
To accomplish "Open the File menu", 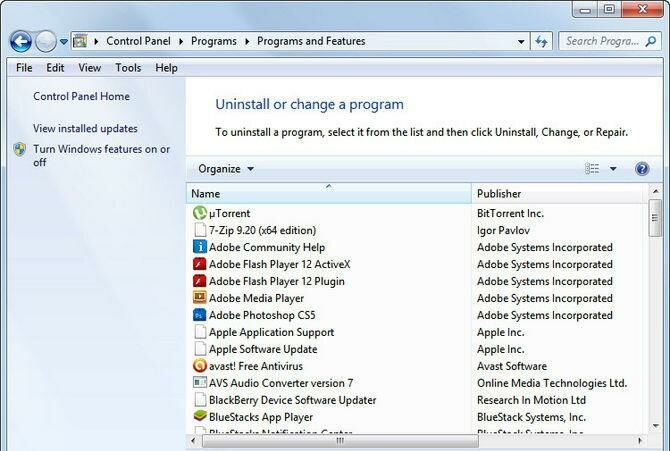I will click(24, 68).
